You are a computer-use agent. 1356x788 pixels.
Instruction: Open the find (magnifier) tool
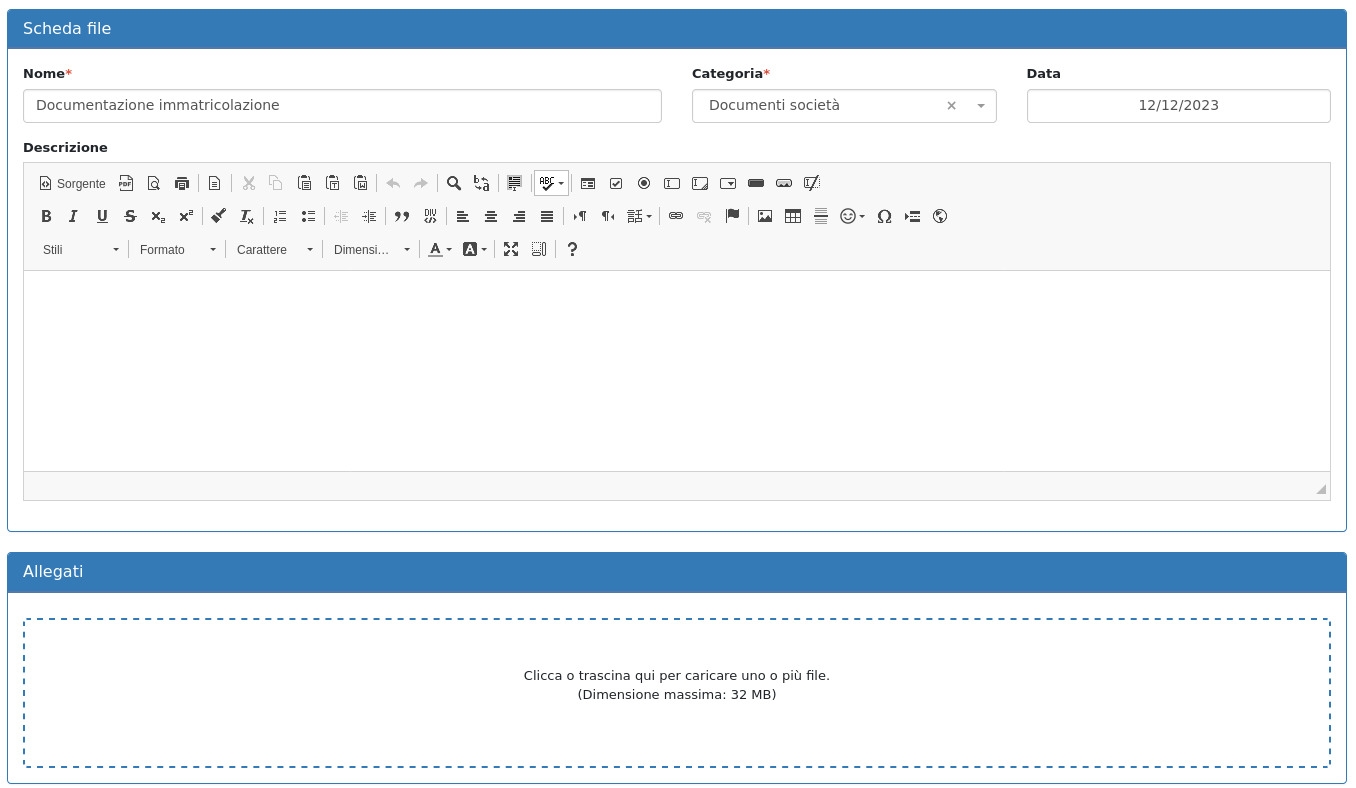[454, 183]
